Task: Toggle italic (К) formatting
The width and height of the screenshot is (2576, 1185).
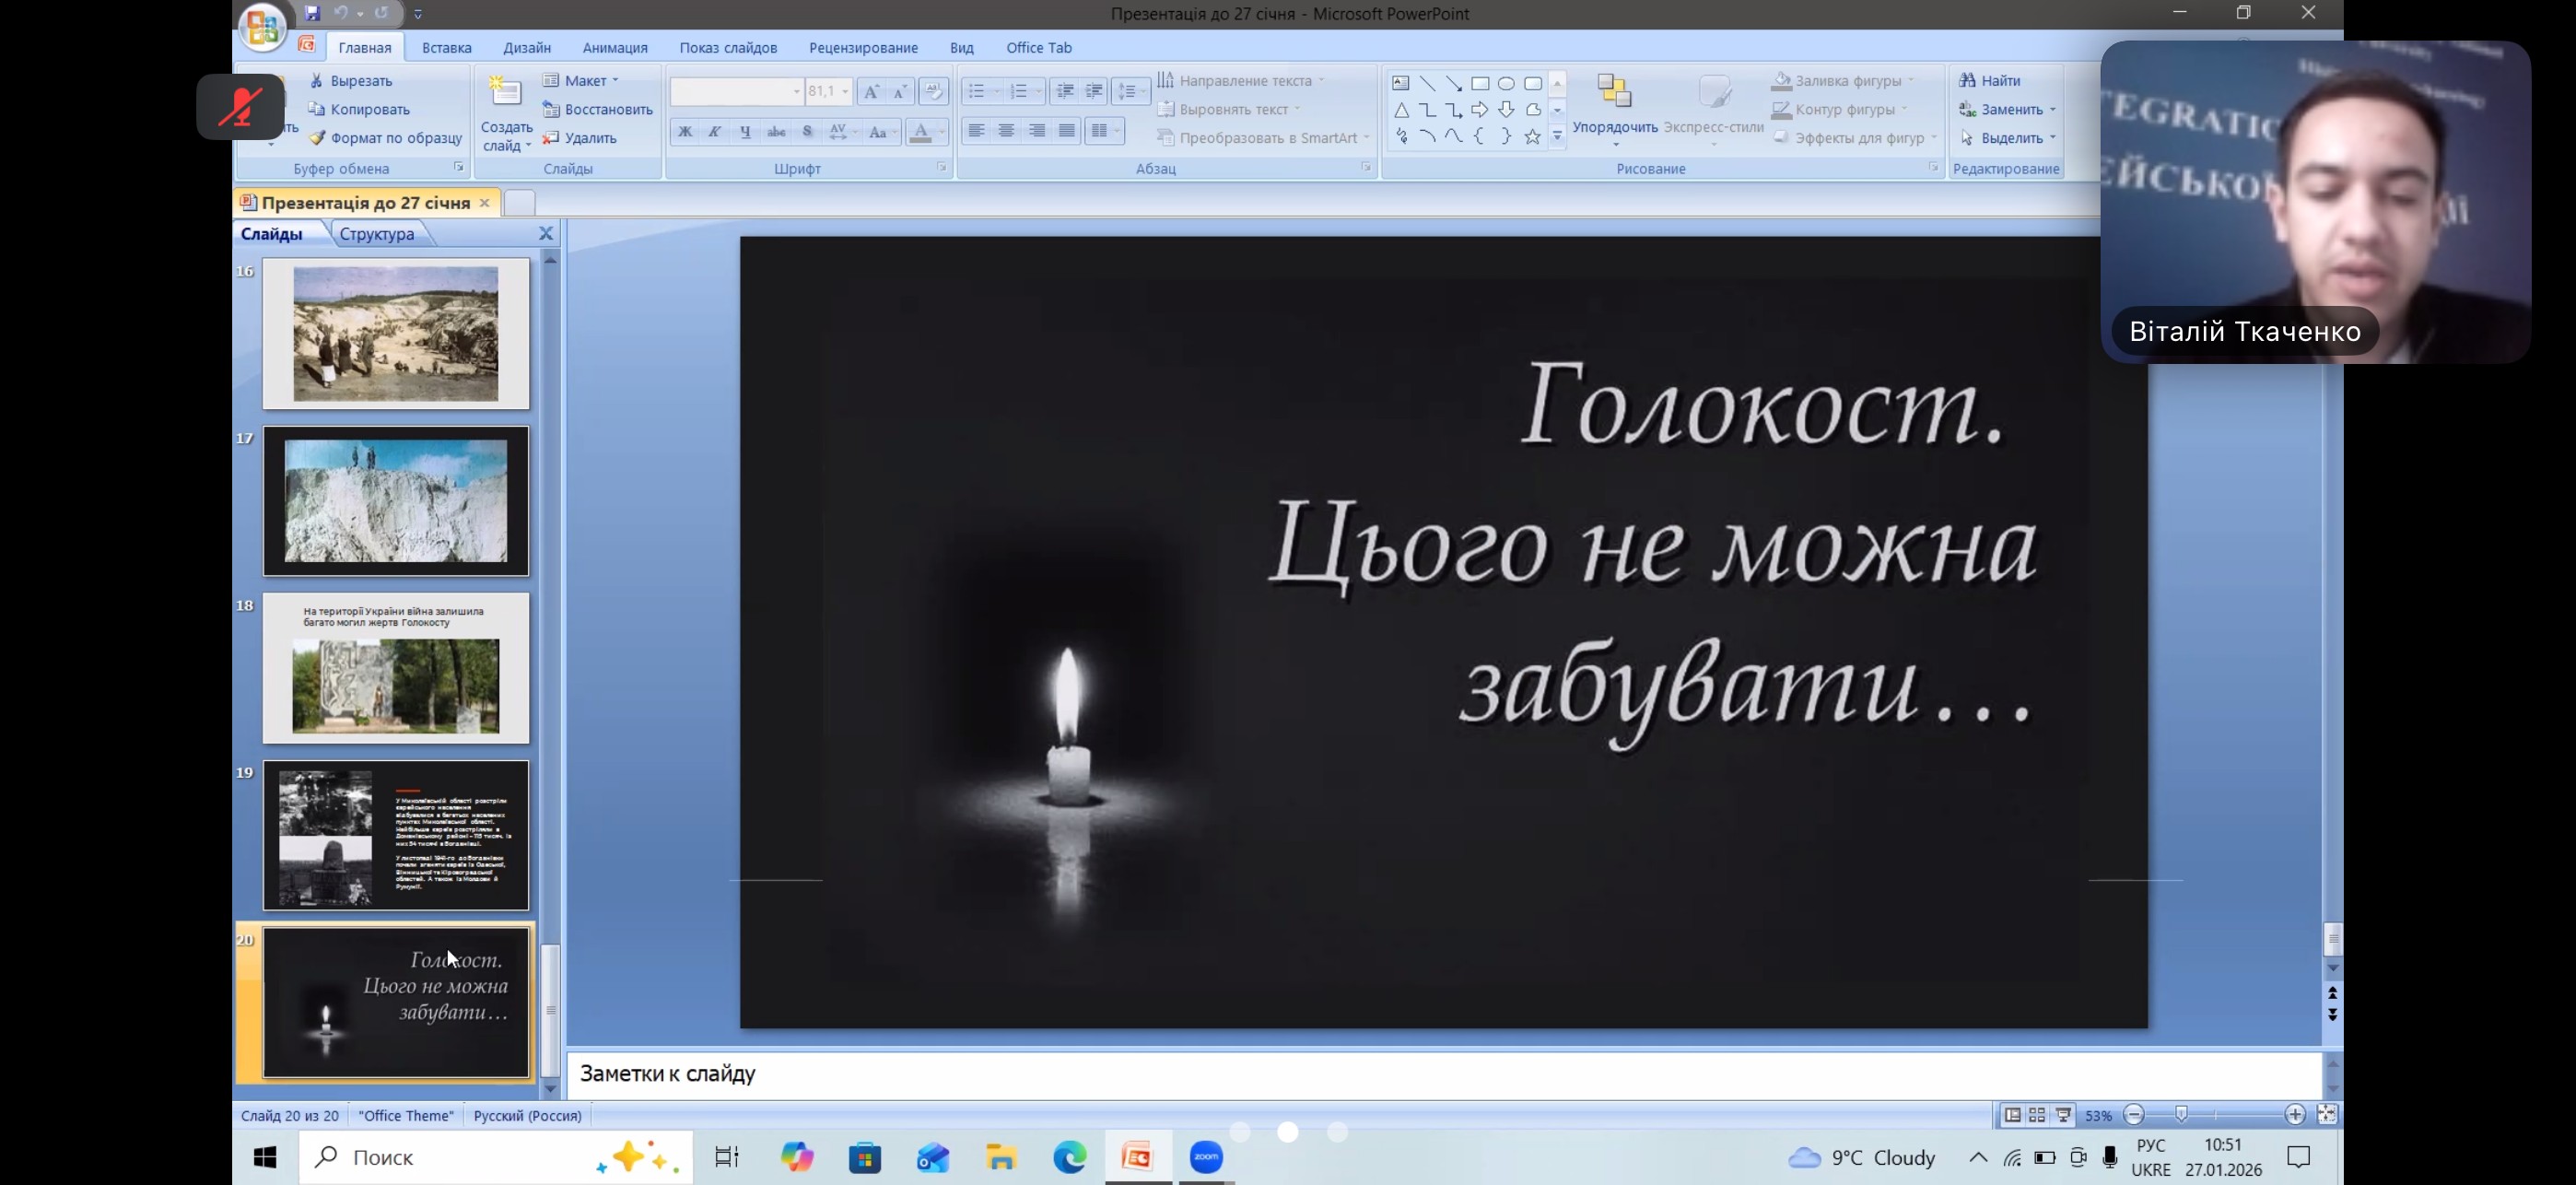Action: pos(715,131)
